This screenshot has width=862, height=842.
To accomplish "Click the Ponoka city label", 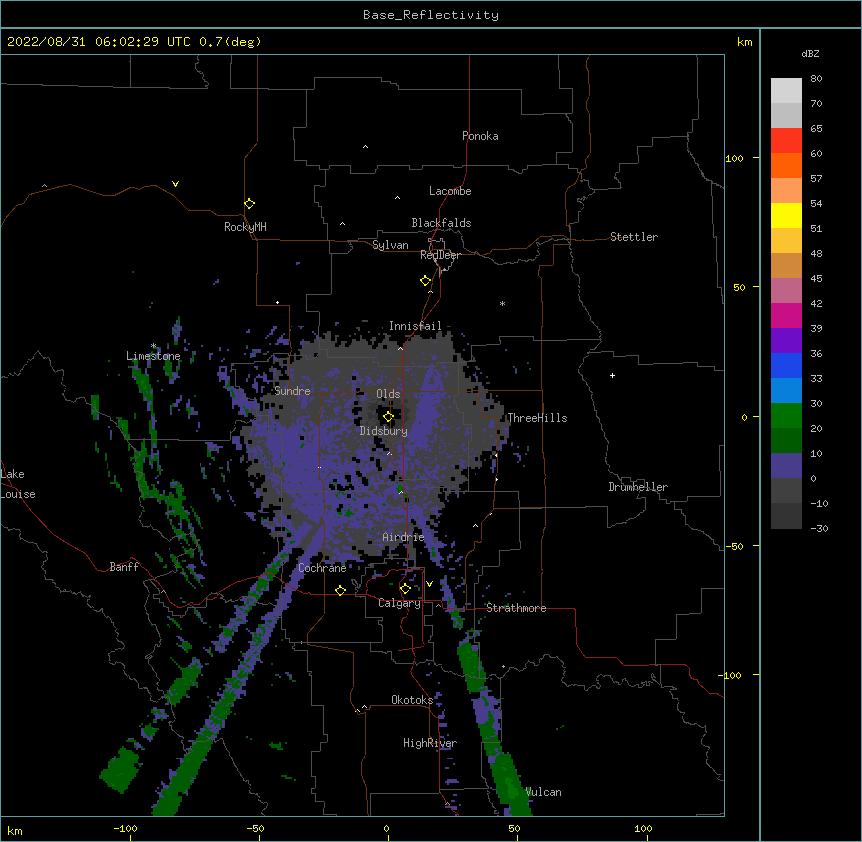I will coord(480,136).
